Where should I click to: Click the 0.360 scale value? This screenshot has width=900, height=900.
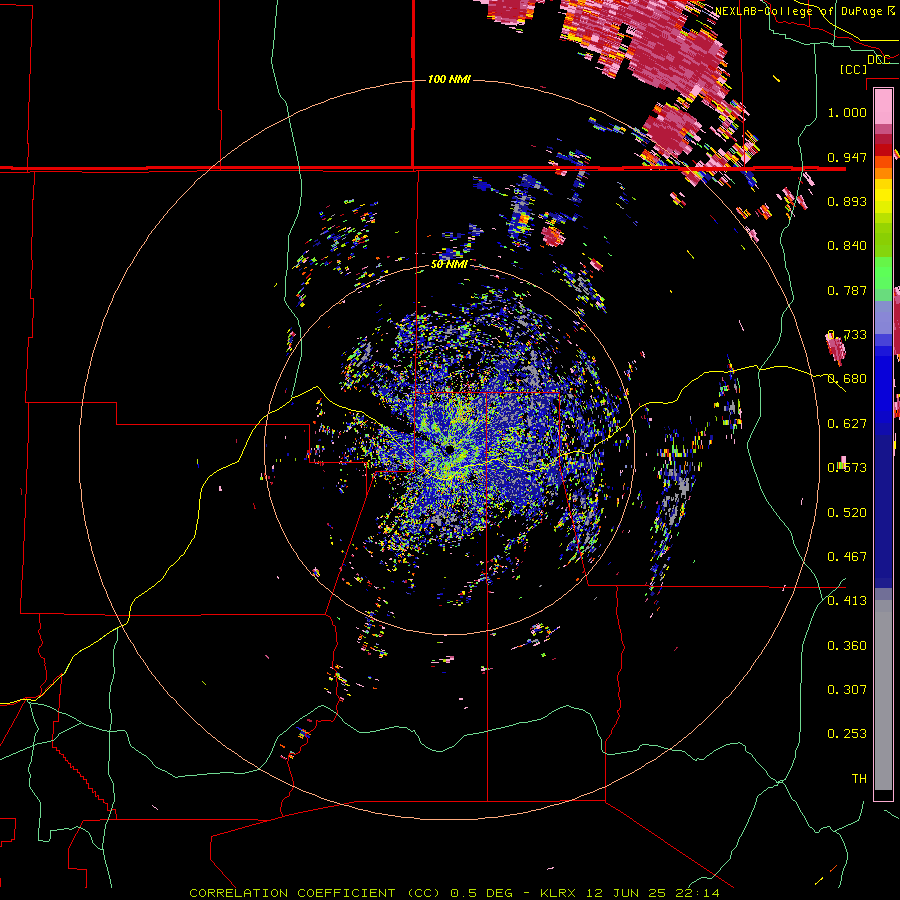847,646
